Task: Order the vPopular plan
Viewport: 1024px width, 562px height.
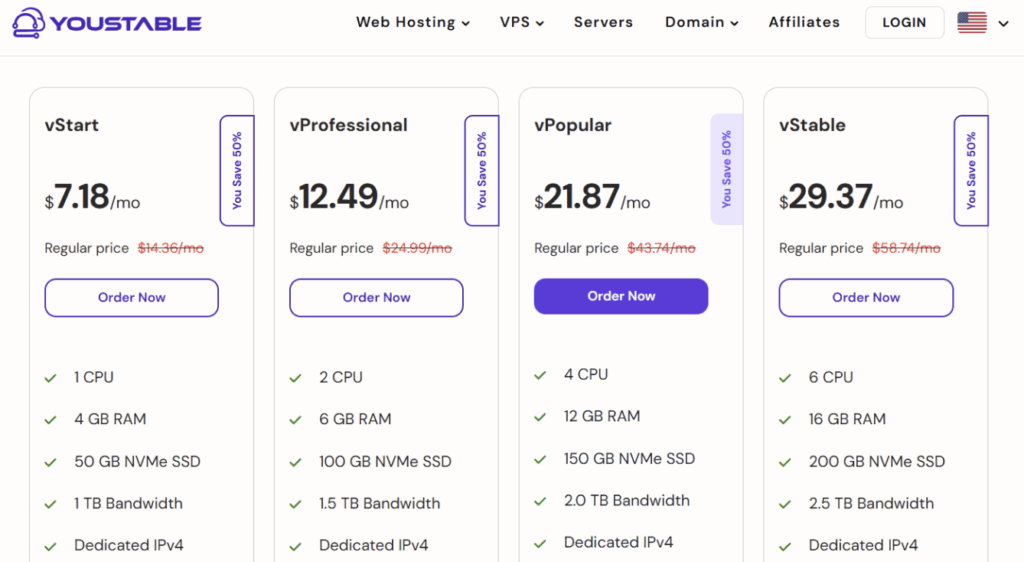Action: [621, 296]
